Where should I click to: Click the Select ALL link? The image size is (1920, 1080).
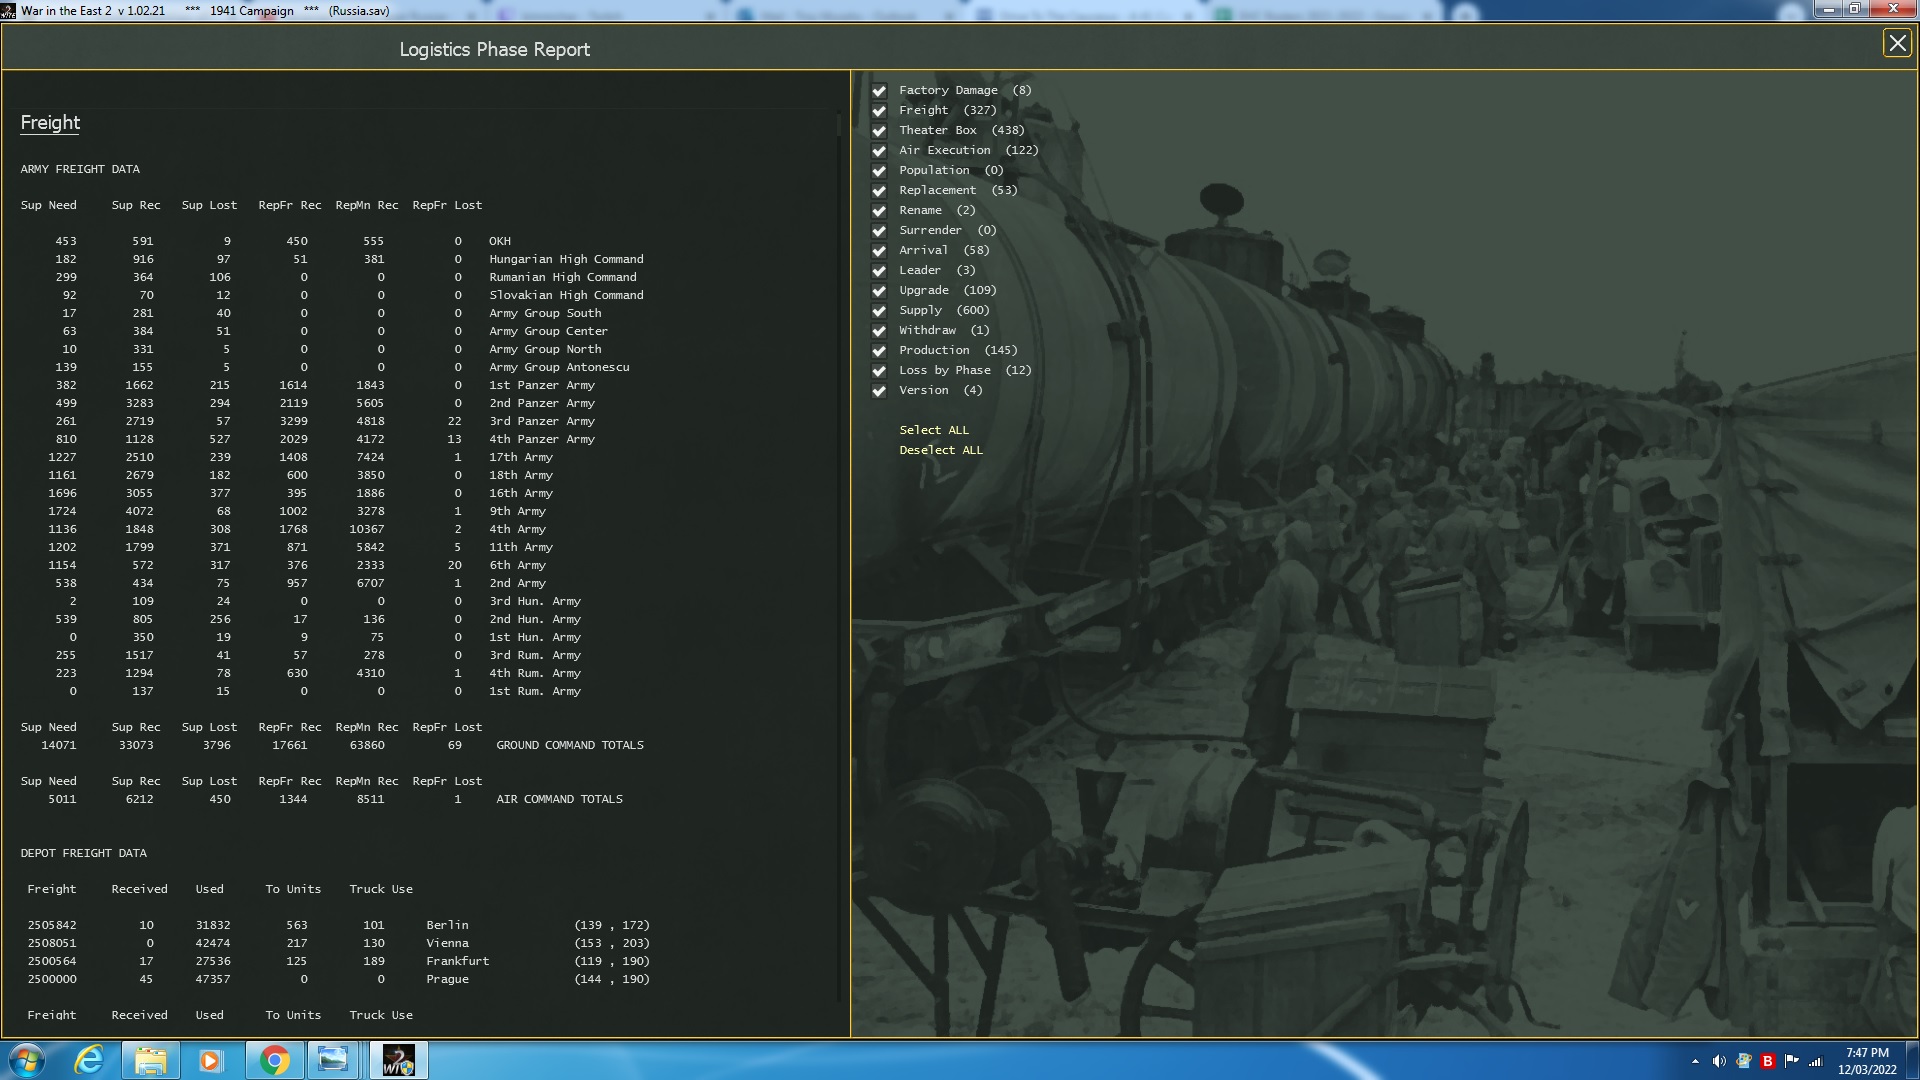[934, 430]
